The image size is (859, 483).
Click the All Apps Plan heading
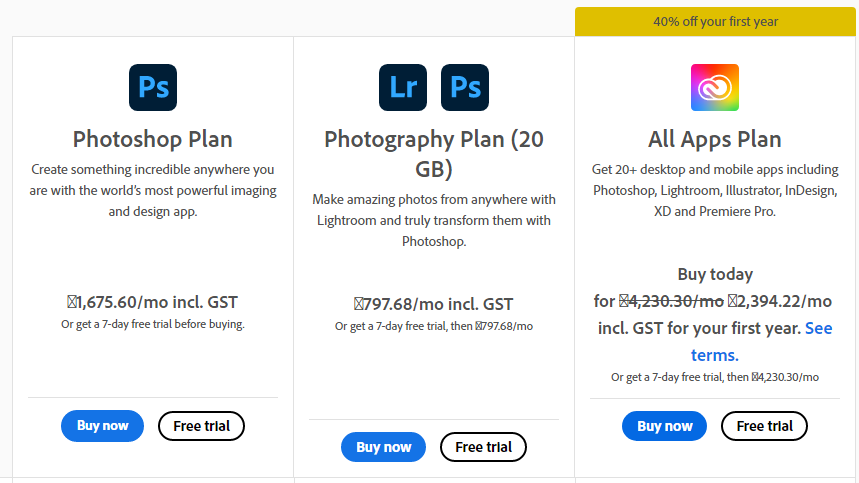[x=715, y=139]
